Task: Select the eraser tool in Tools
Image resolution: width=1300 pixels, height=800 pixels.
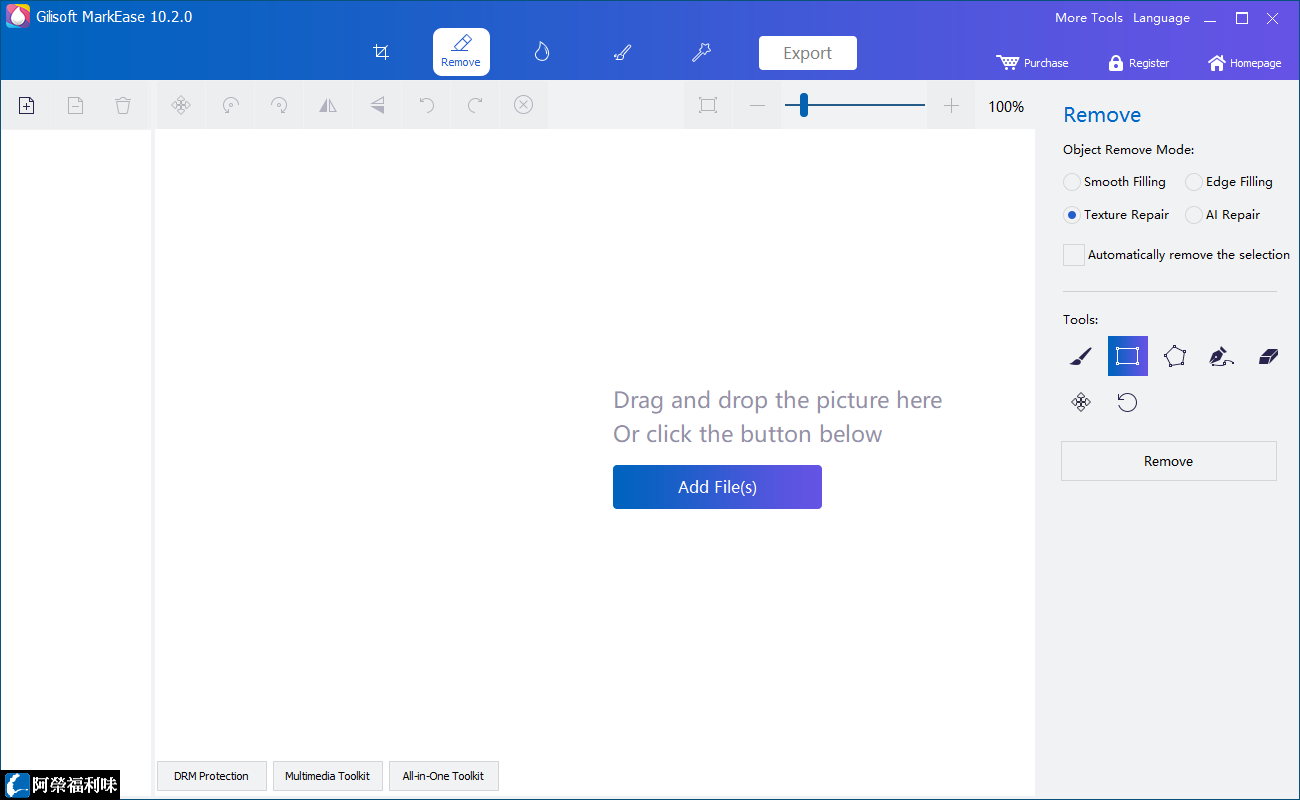Action: [x=1268, y=356]
